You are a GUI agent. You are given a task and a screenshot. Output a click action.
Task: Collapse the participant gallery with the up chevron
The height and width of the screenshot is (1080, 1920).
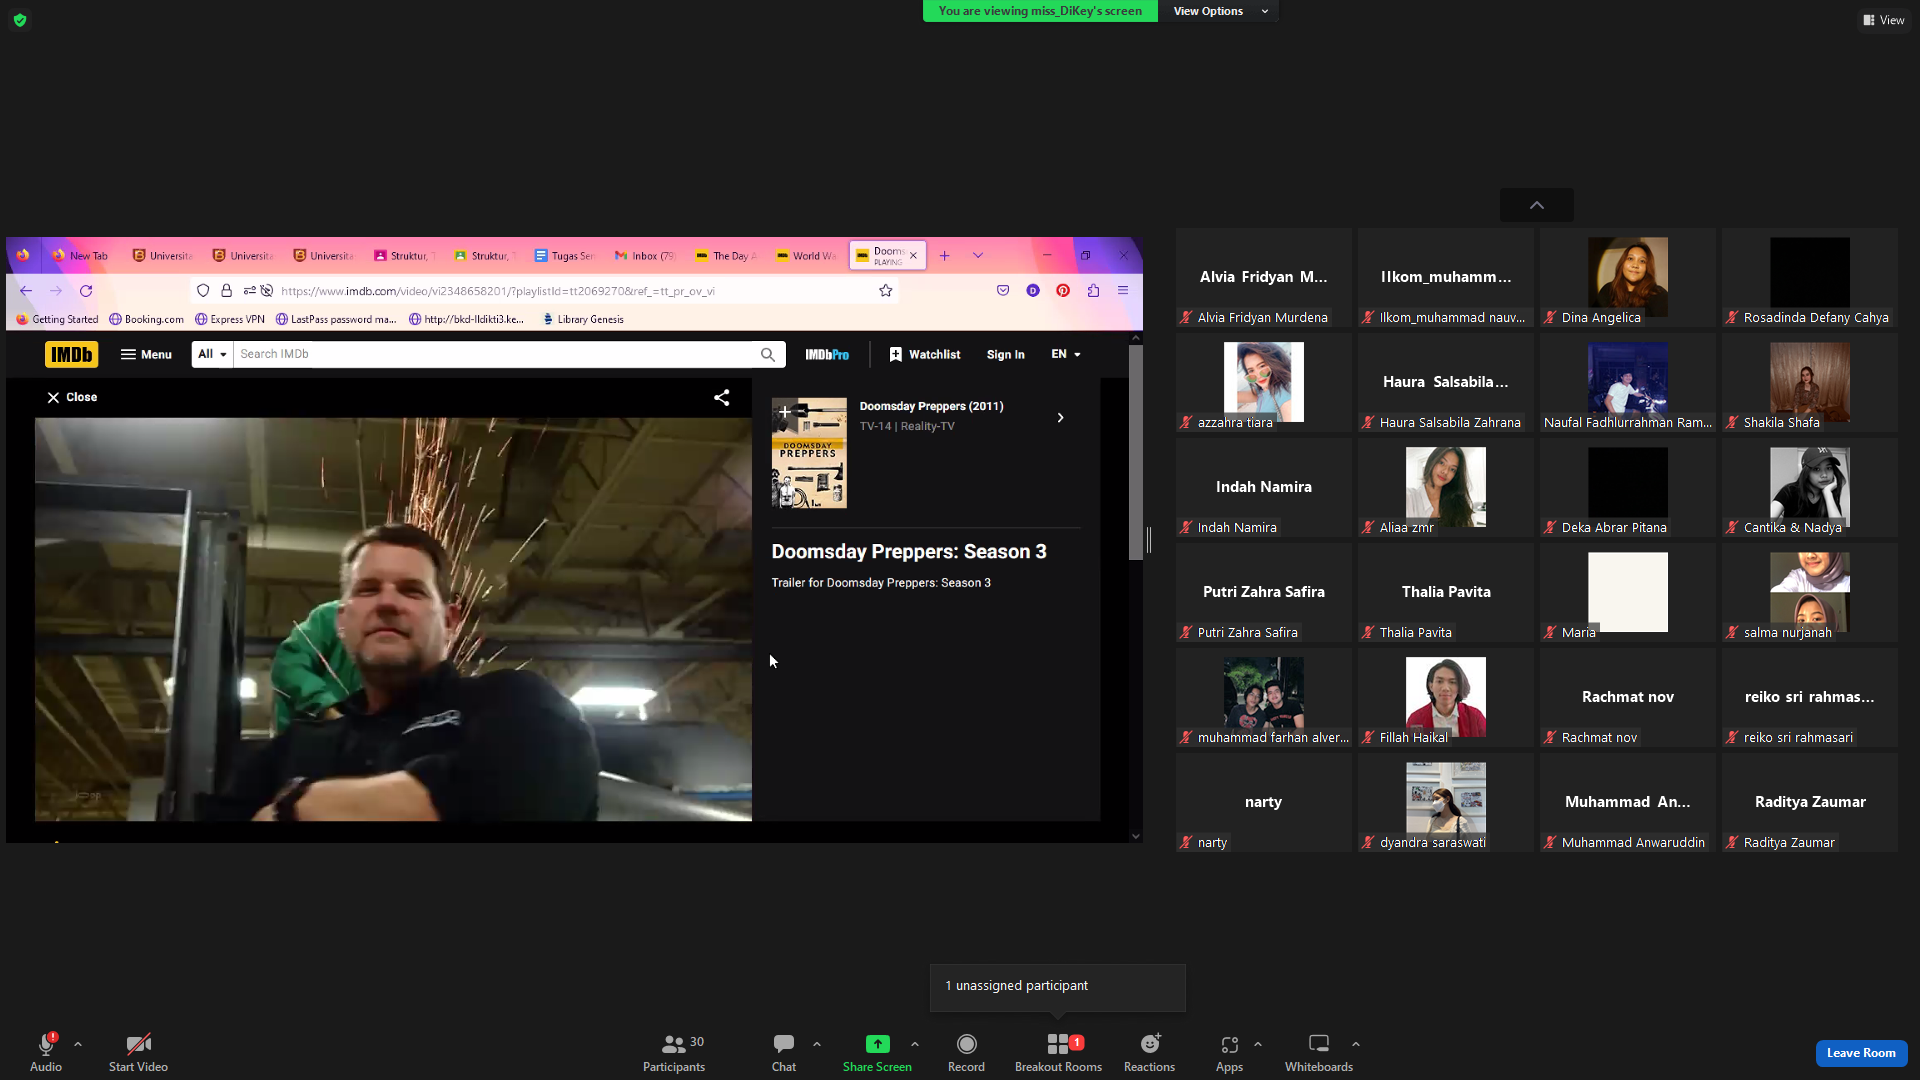point(1537,205)
